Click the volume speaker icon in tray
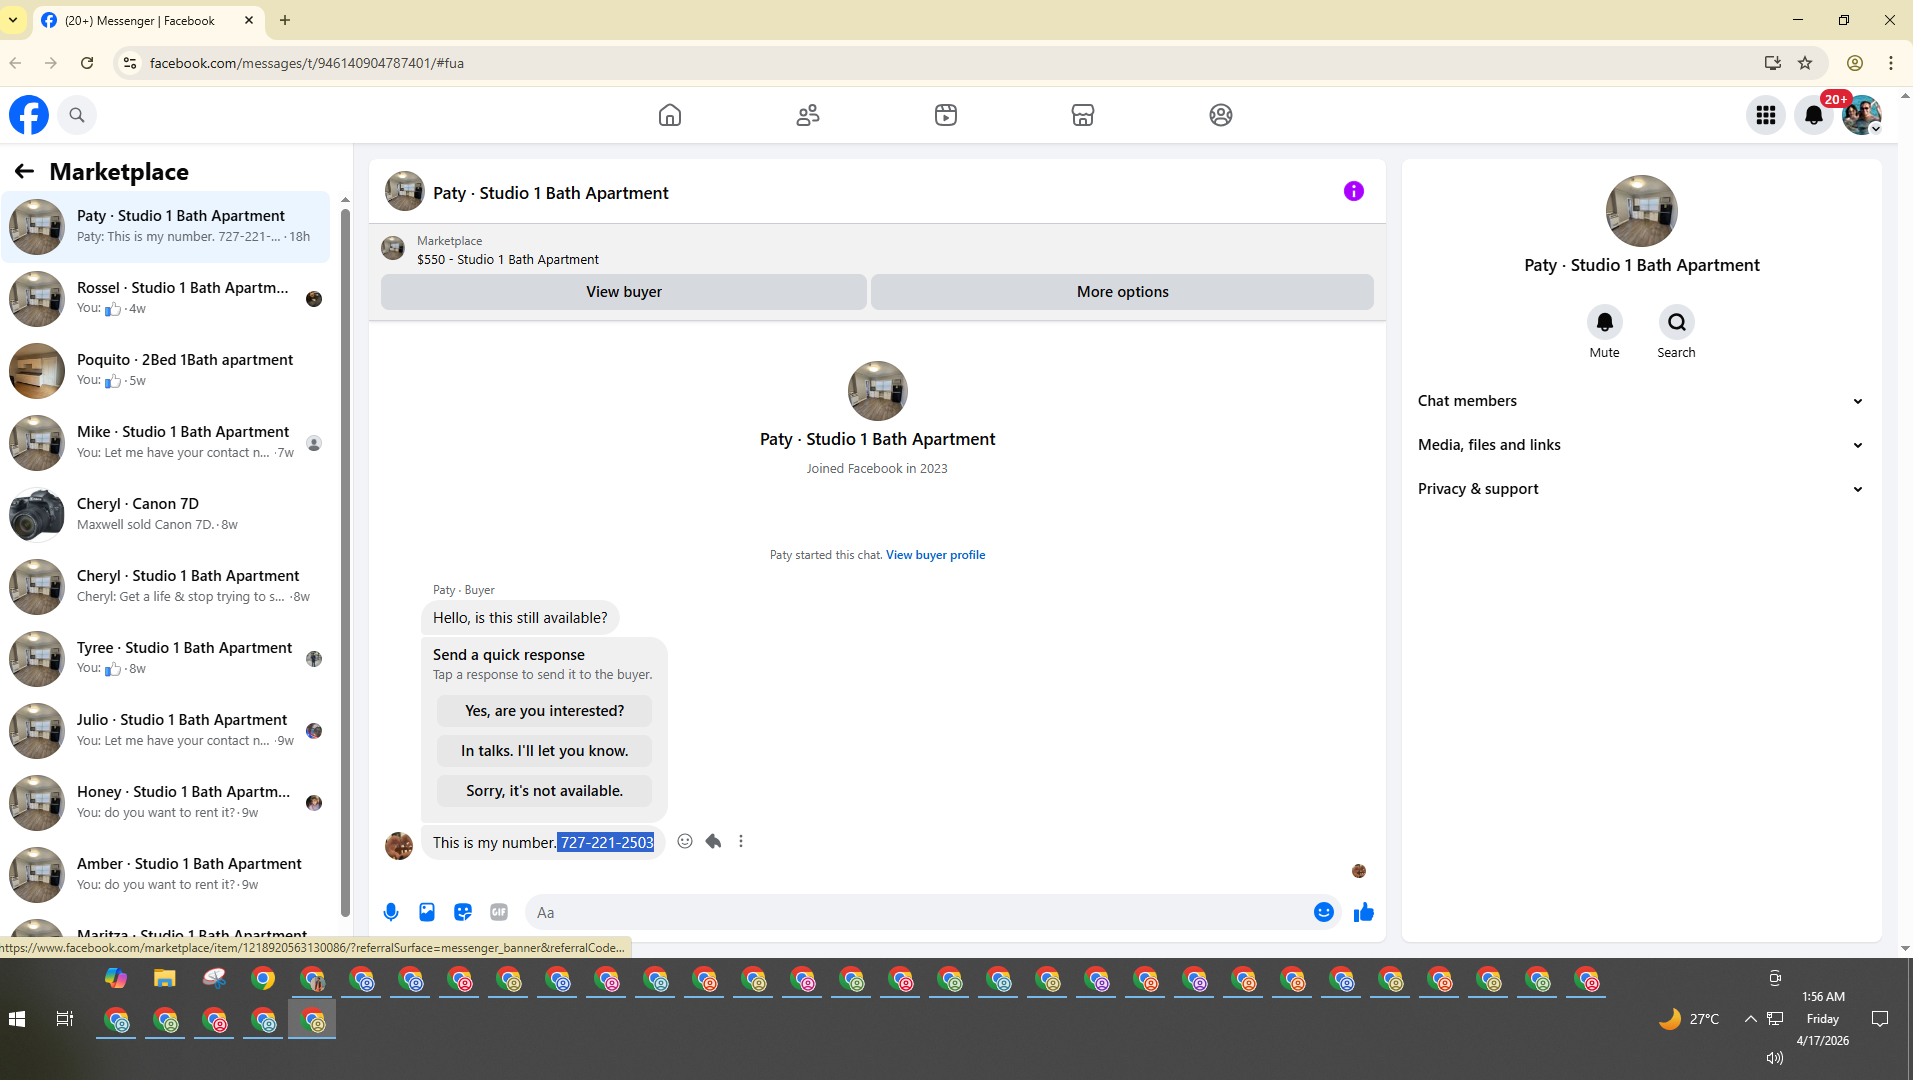The width and height of the screenshot is (1913, 1080). (1775, 1058)
